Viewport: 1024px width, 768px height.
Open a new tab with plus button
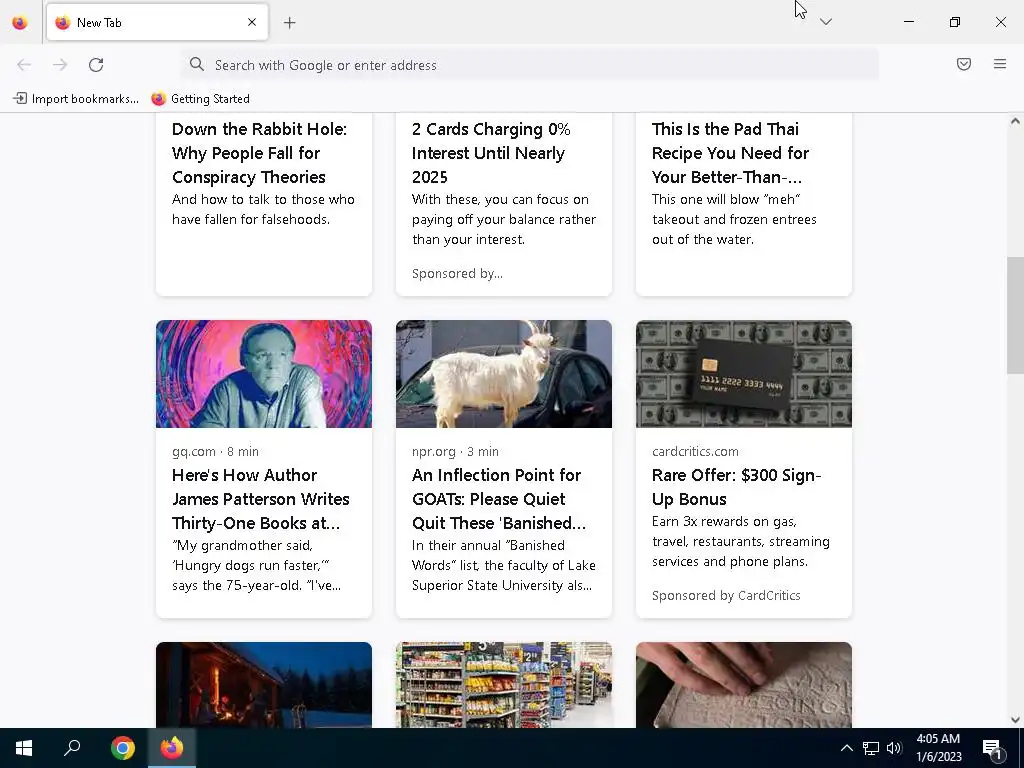tap(290, 23)
